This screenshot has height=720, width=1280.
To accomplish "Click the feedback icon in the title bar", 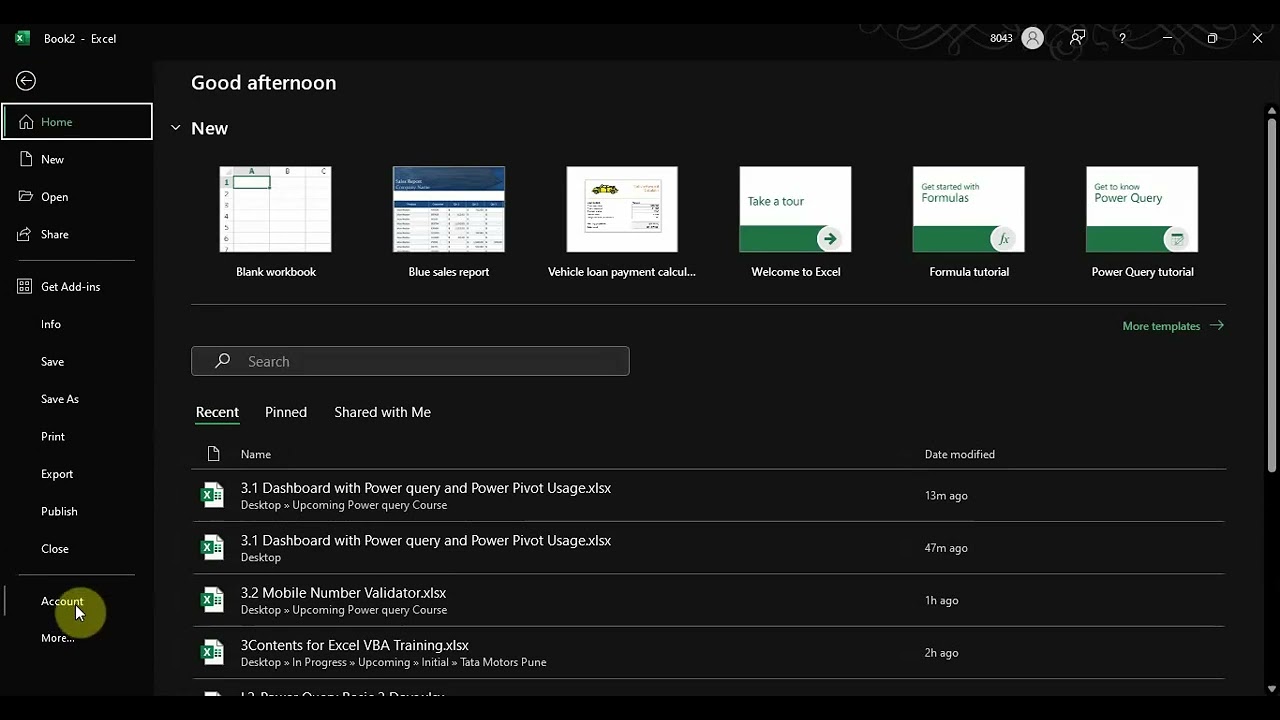I will (x=1077, y=38).
